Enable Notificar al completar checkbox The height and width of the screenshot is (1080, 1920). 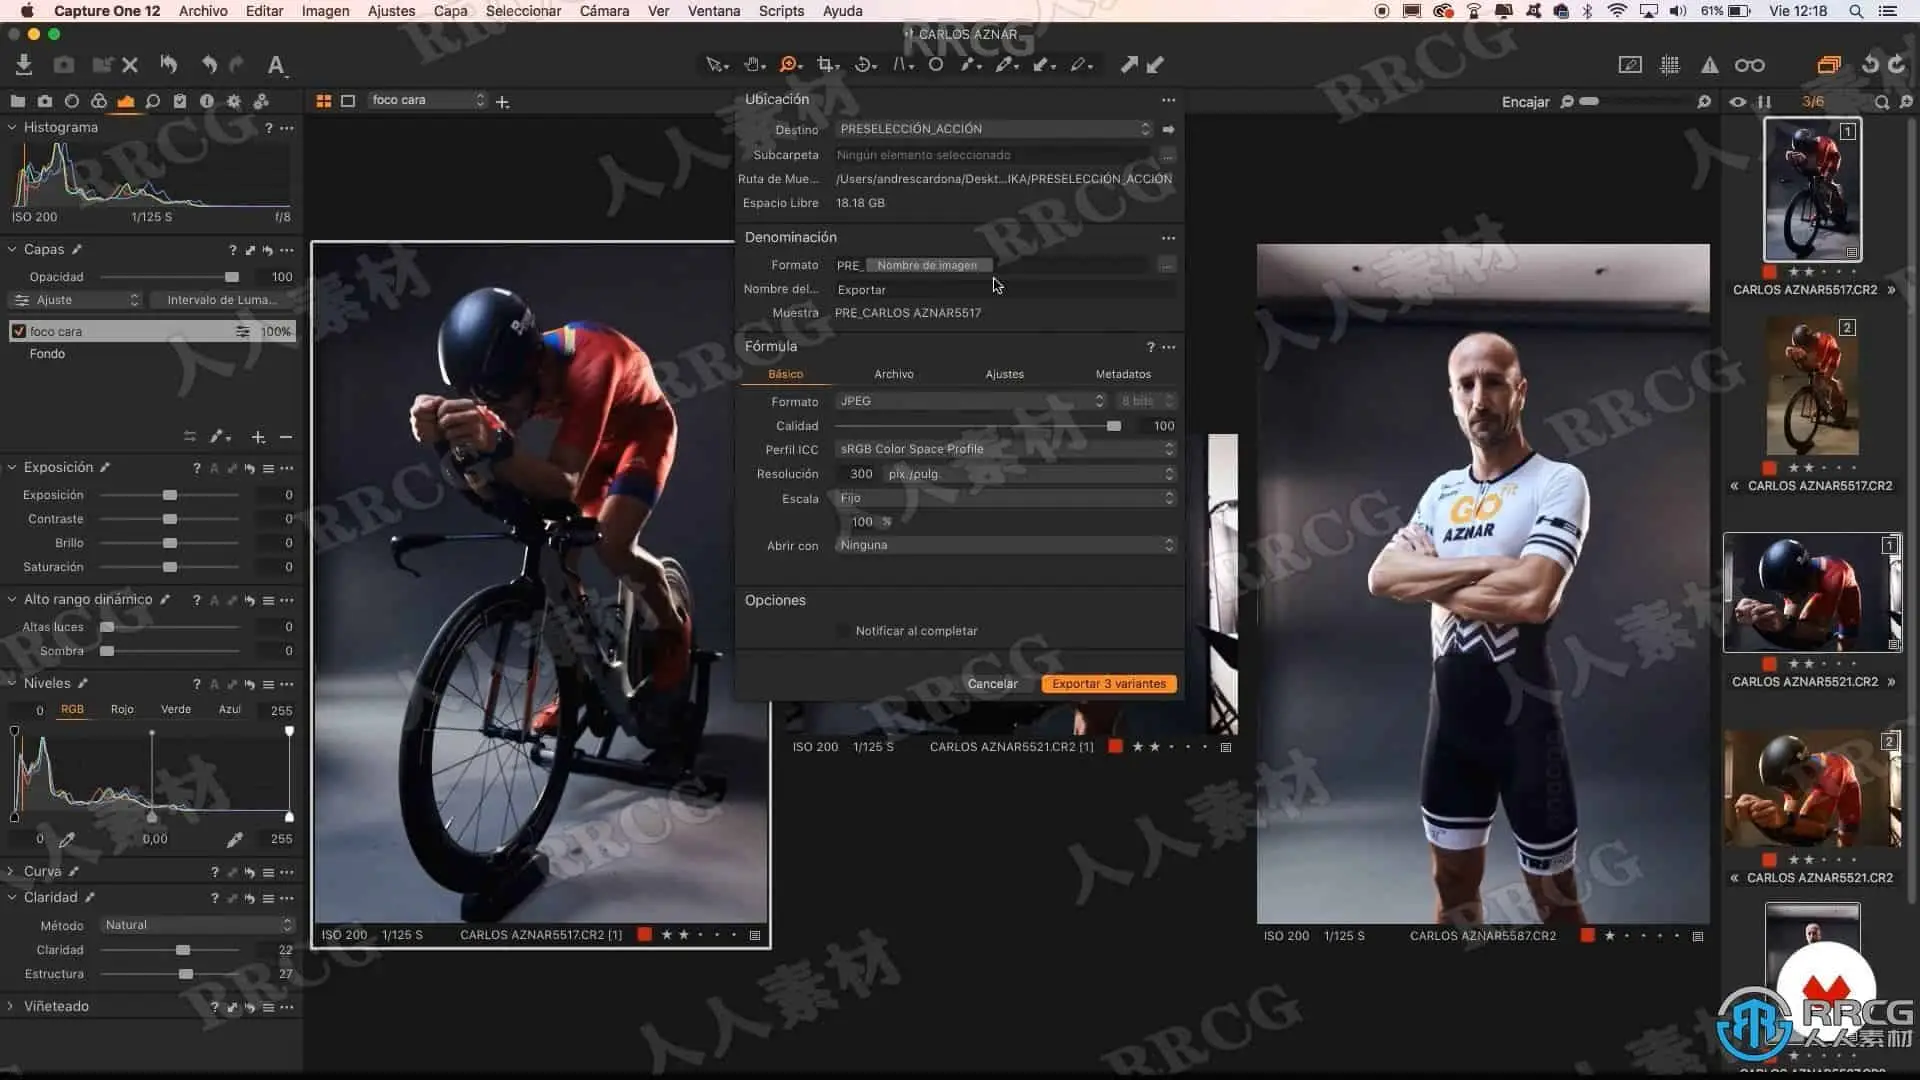click(x=843, y=631)
